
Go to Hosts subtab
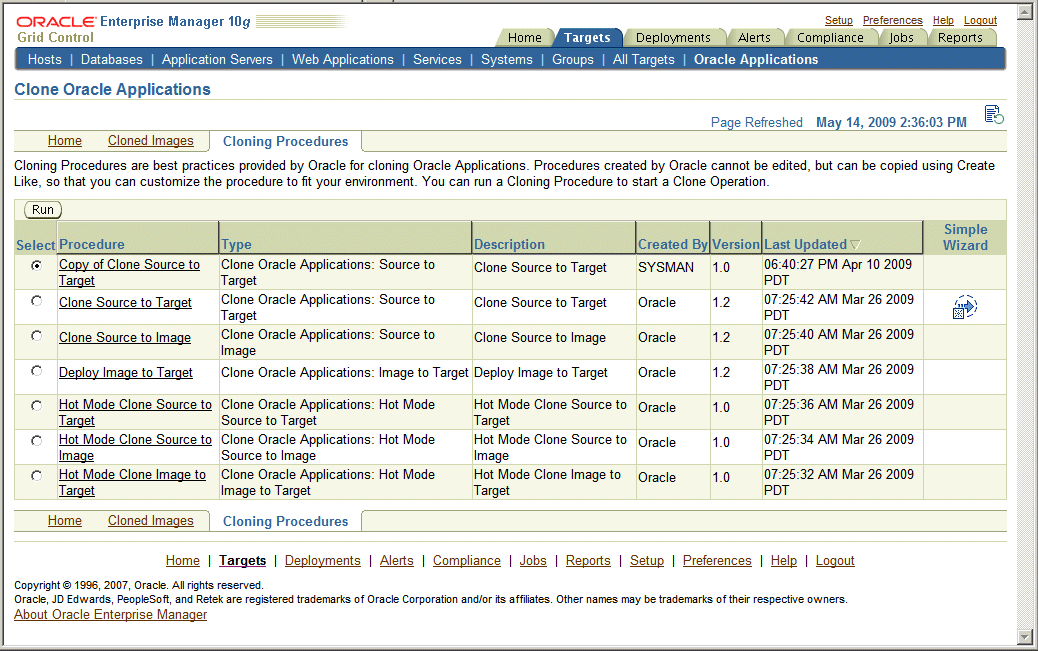point(44,60)
